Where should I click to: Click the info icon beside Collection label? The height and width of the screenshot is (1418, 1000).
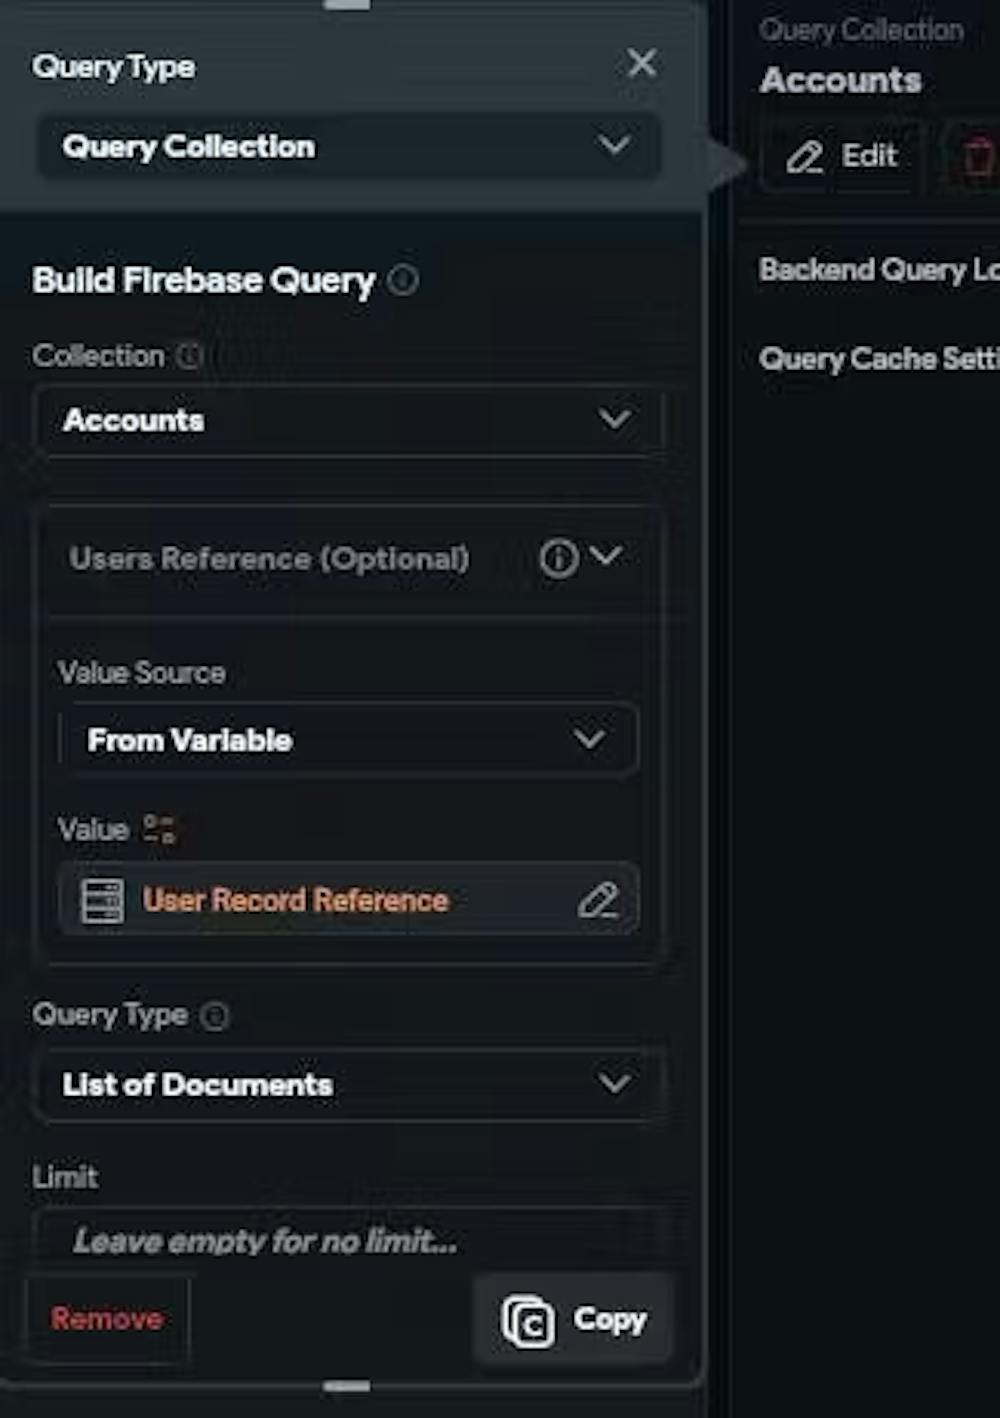coord(189,355)
